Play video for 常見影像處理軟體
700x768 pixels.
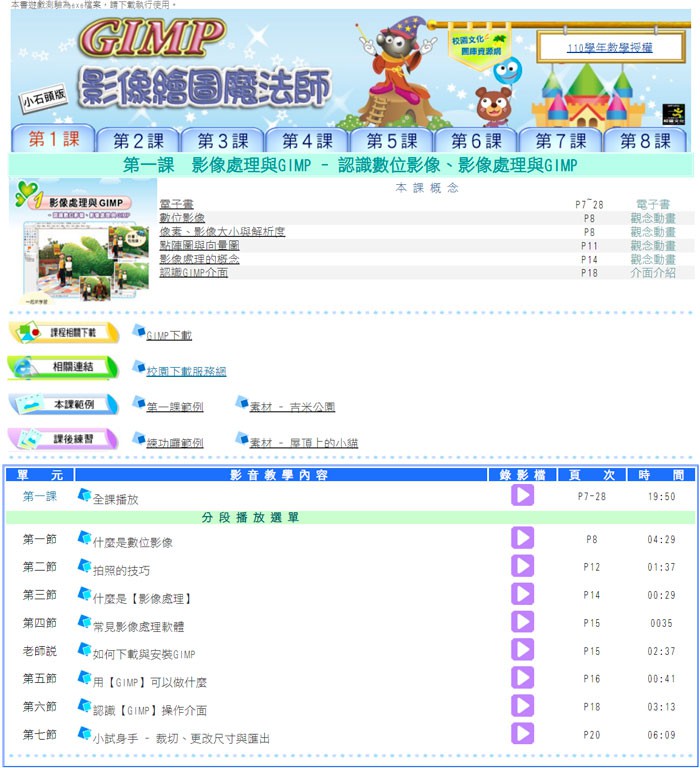pyautogui.click(x=522, y=623)
